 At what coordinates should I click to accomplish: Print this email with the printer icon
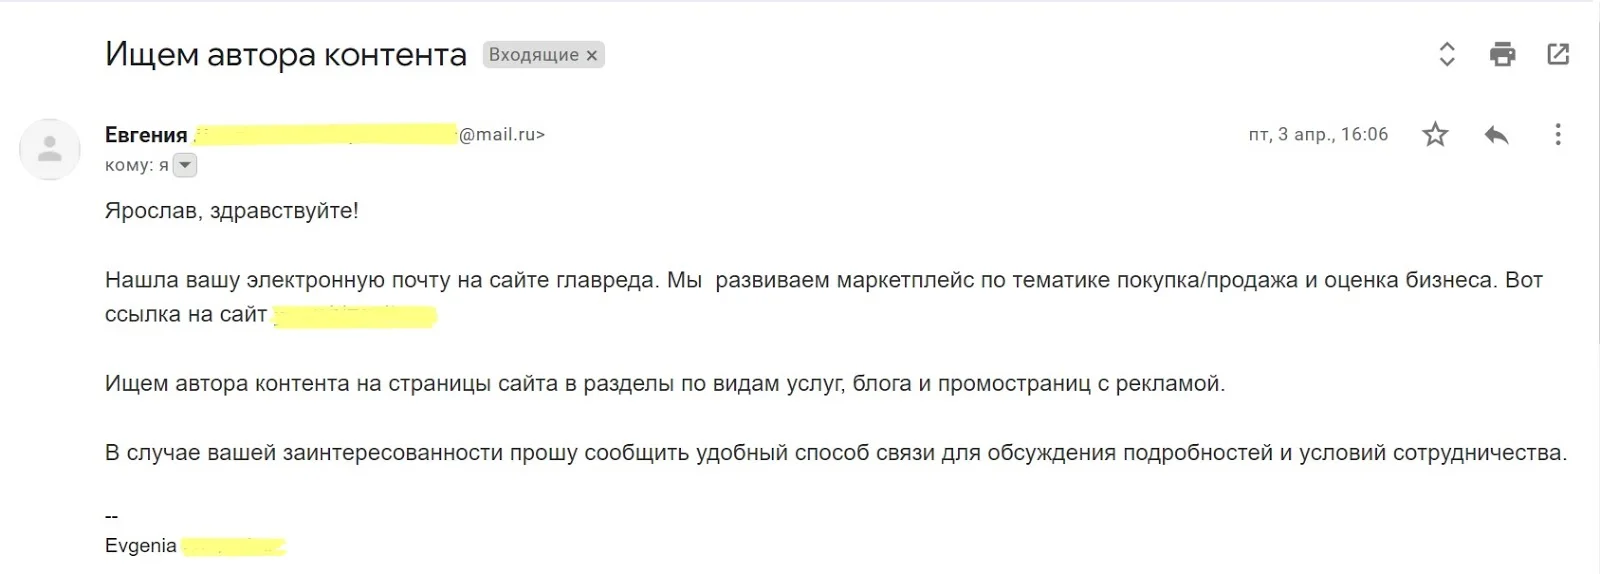pos(1502,54)
